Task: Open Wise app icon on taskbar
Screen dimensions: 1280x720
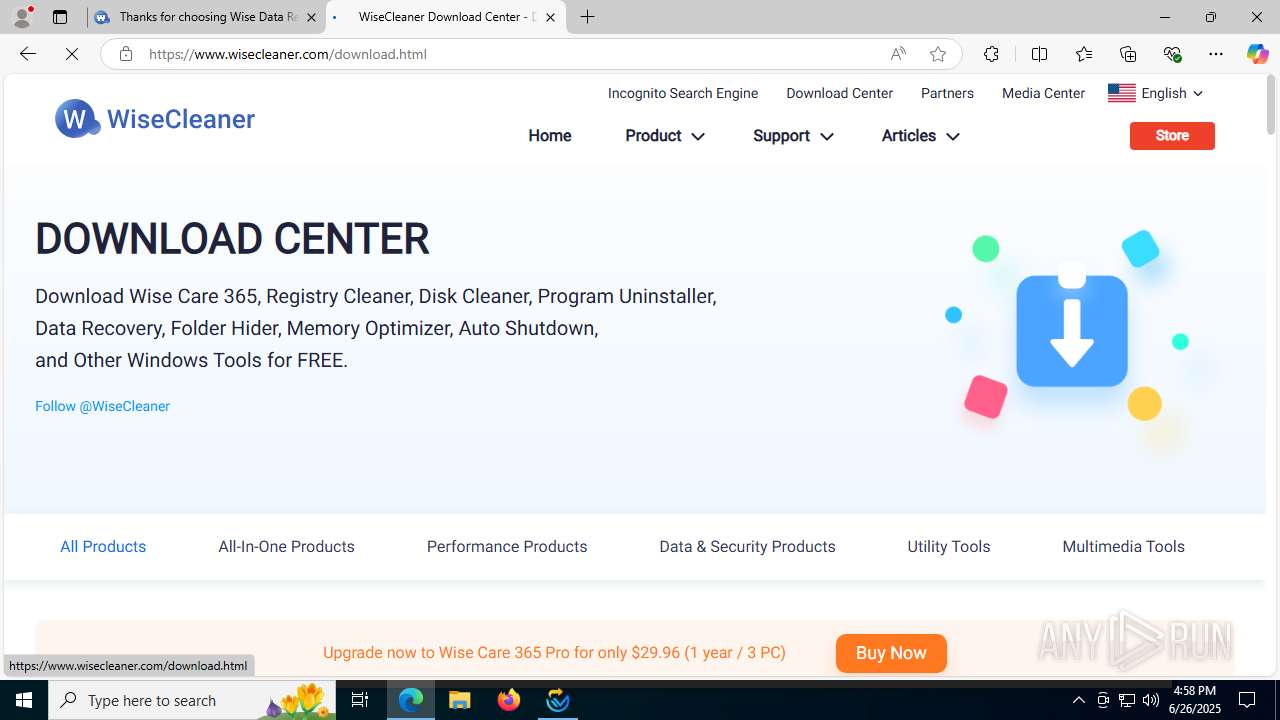Action: click(558, 700)
